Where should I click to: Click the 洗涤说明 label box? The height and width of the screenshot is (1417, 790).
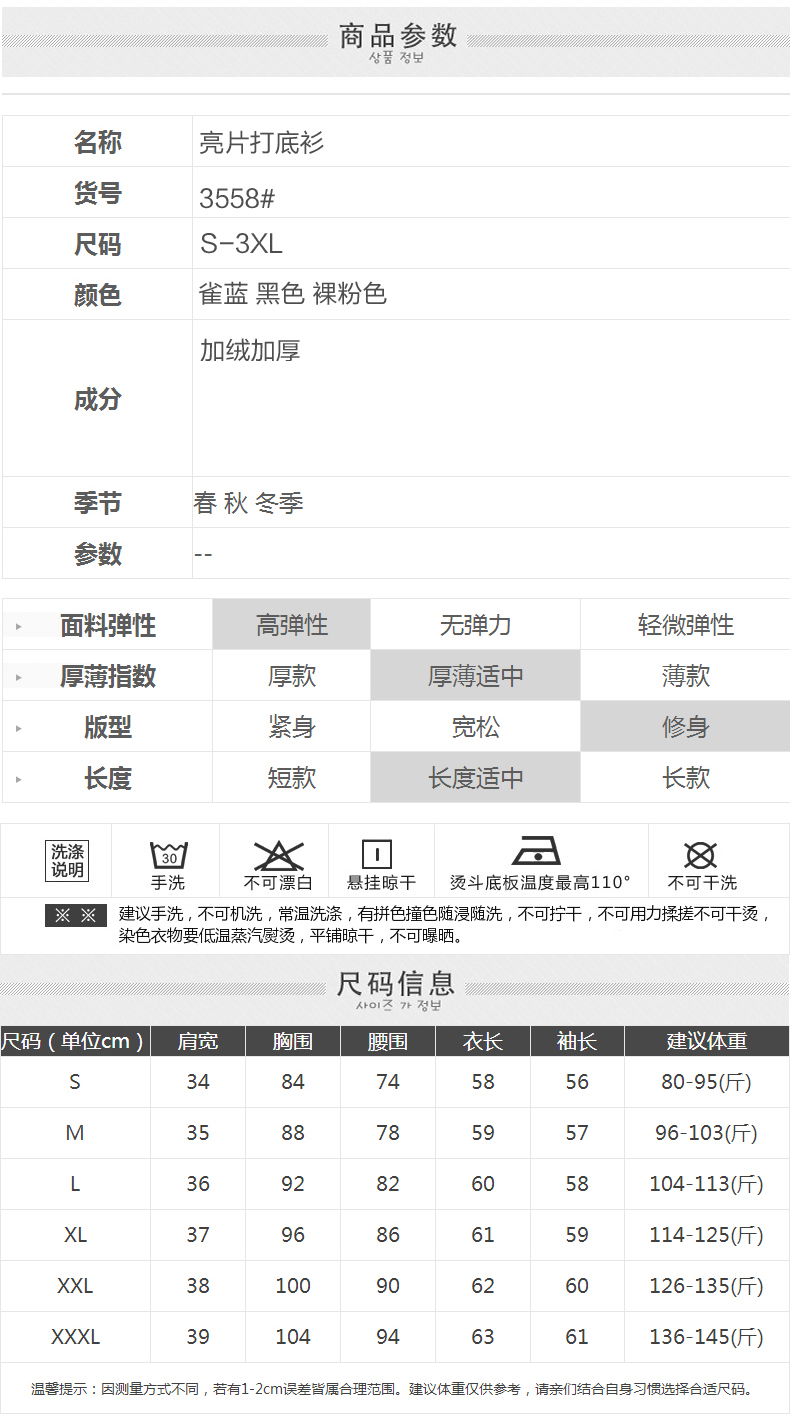pyautogui.click(x=68, y=860)
